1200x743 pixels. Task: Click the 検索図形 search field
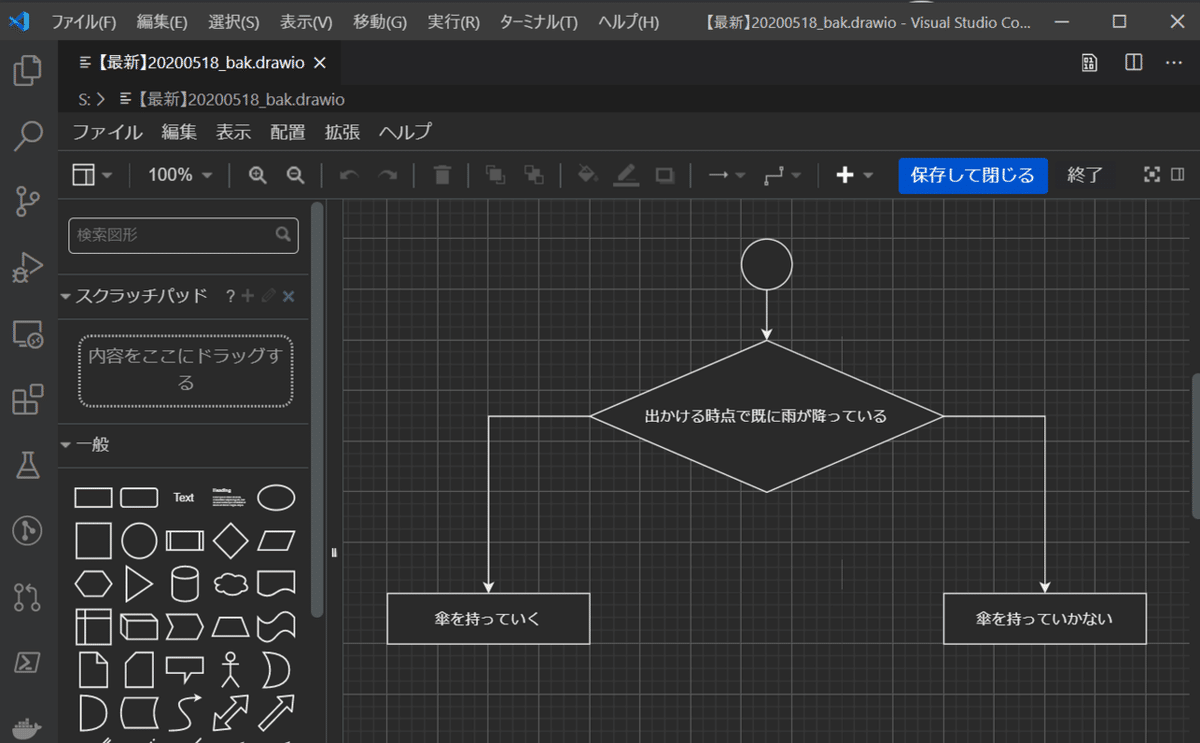(183, 235)
